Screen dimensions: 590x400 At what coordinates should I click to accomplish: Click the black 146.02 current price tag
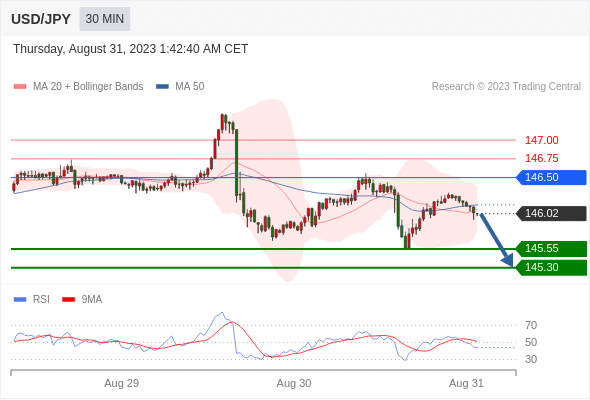coord(551,213)
